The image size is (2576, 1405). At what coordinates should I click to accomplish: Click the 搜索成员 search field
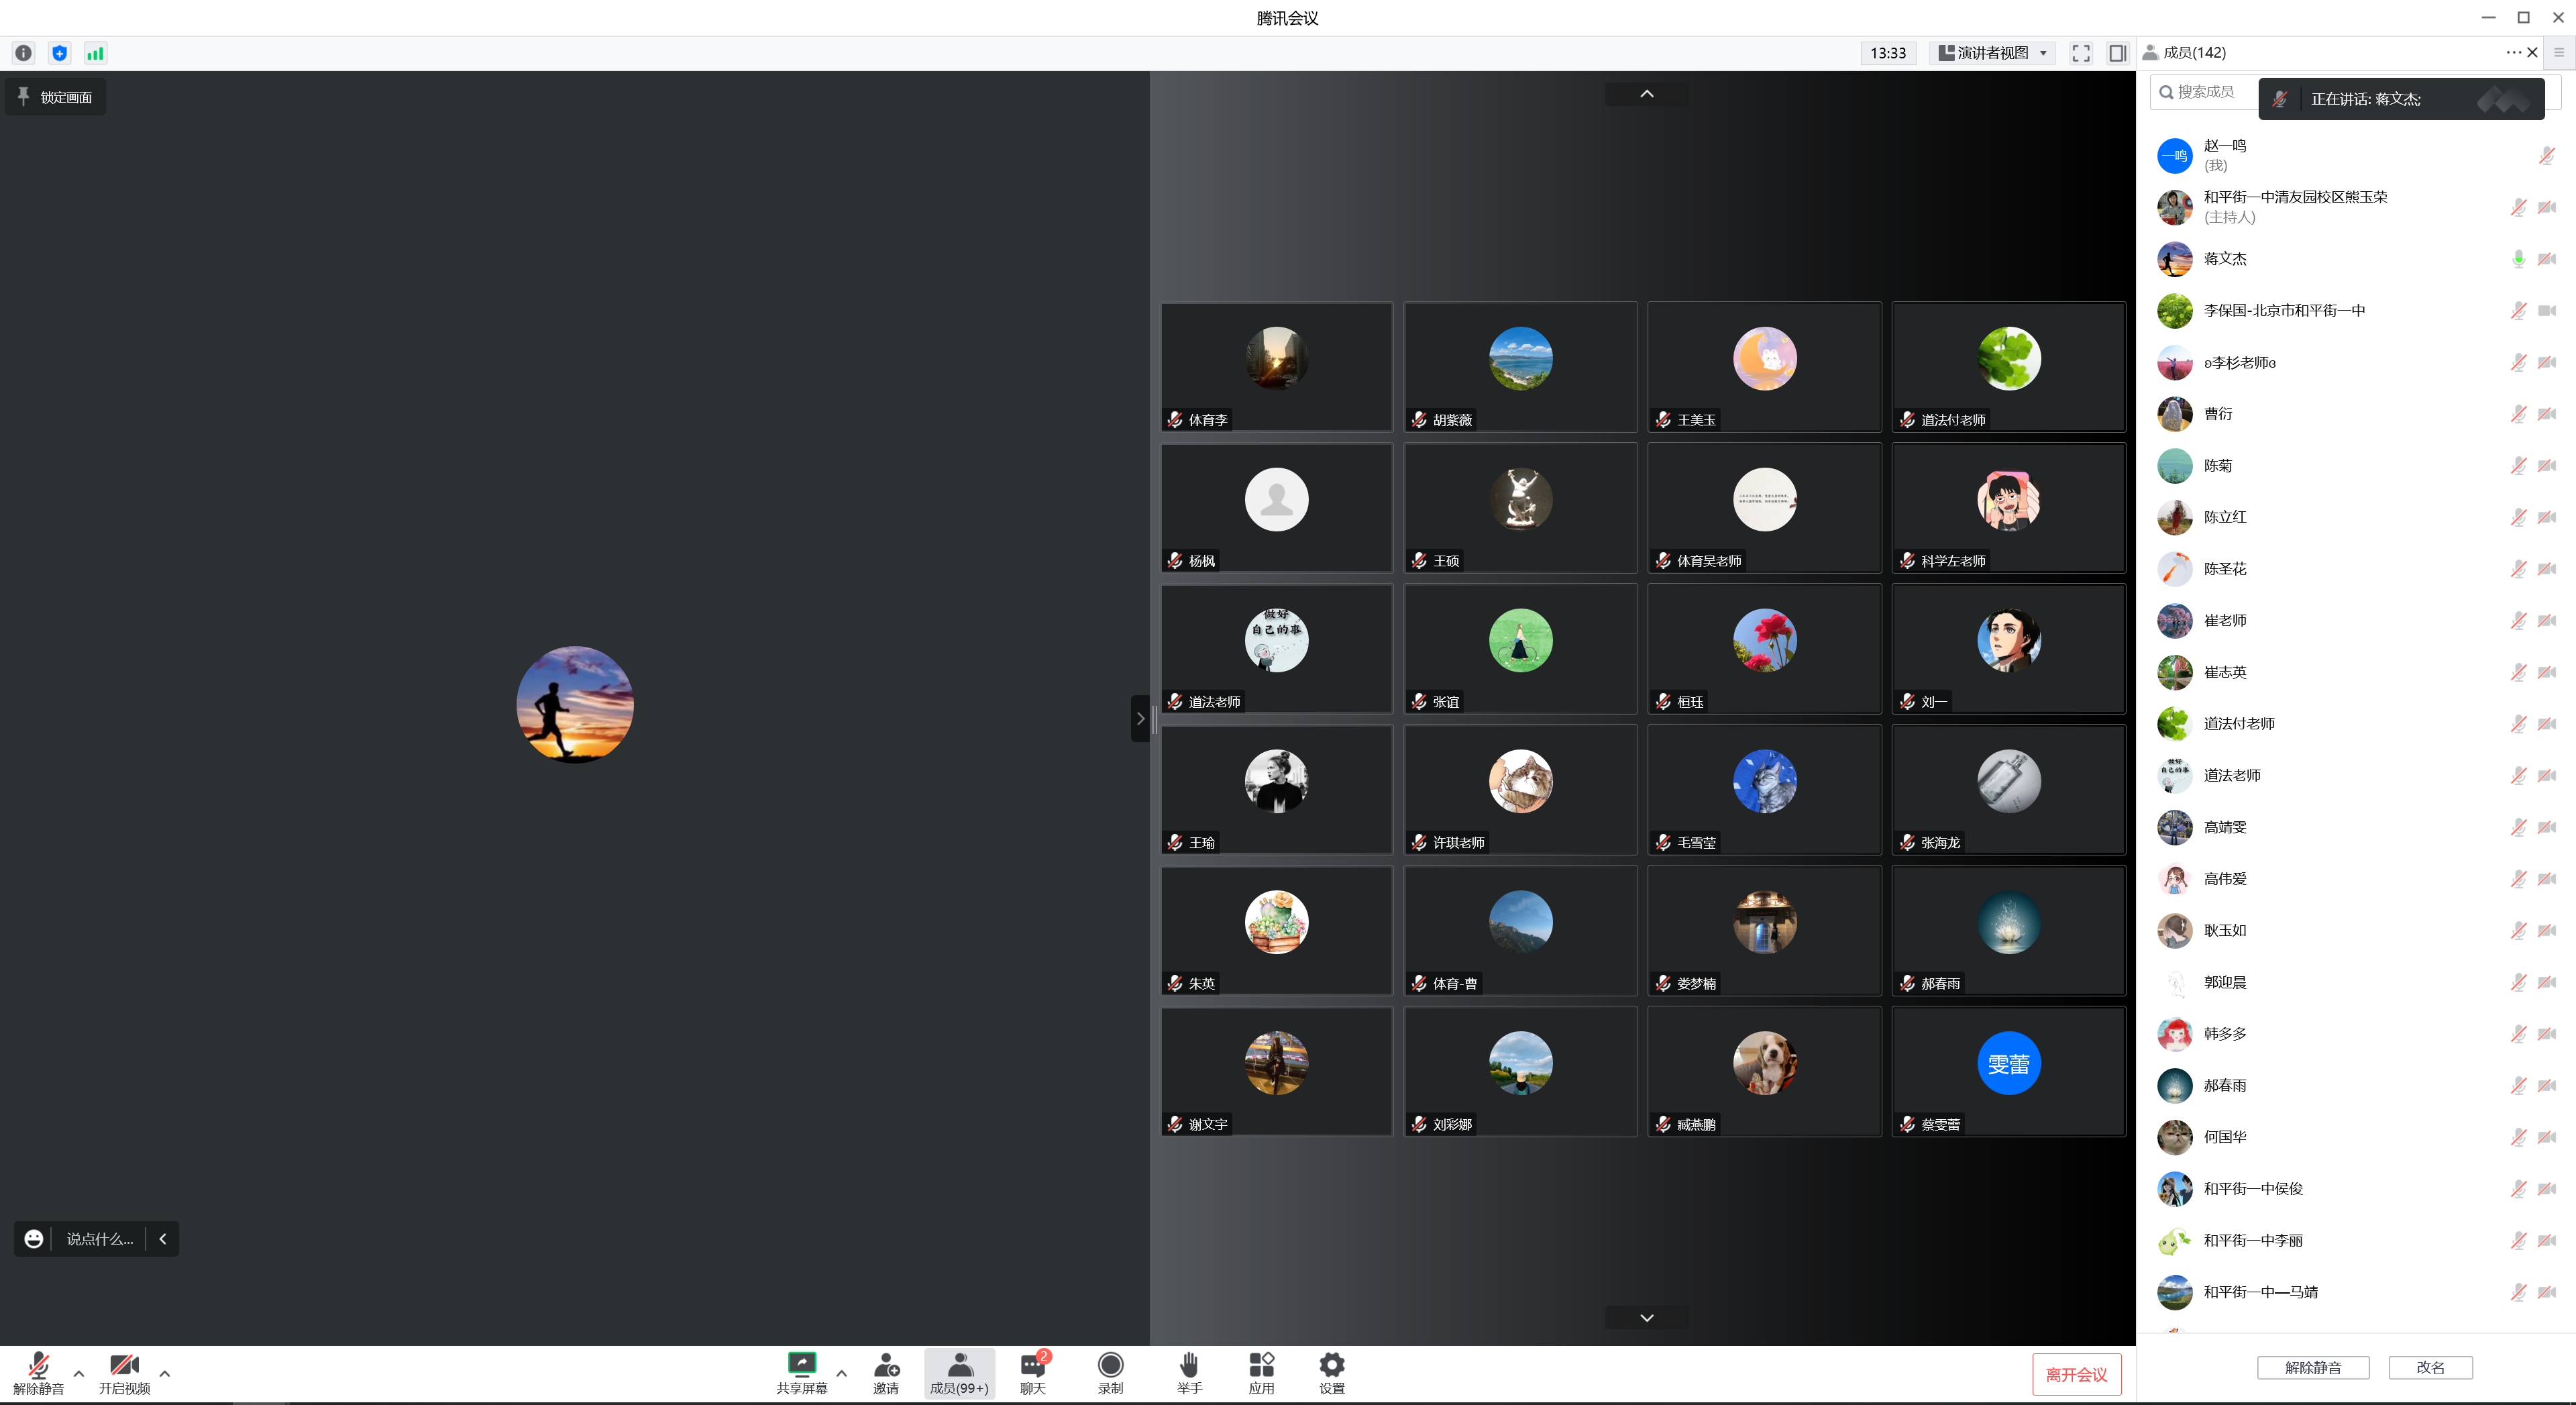coord(2205,92)
